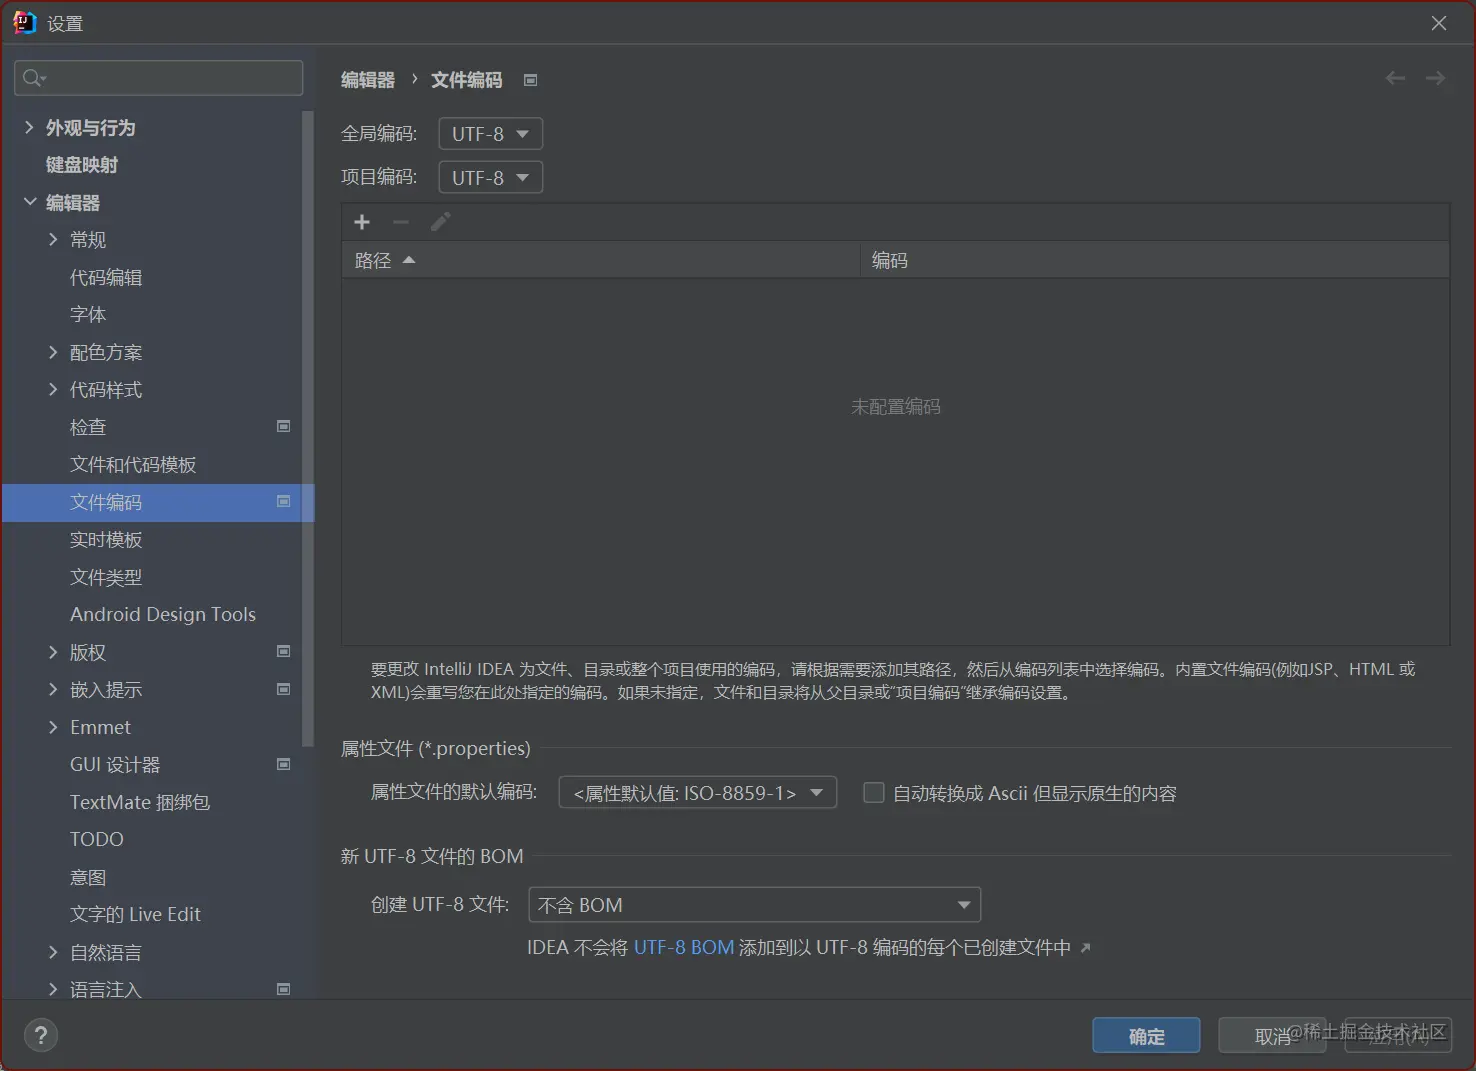Click the UTF-8 BOM blue link
This screenshot has width=1476, height=1071.
pyautogui.click(x=684, y=946)
